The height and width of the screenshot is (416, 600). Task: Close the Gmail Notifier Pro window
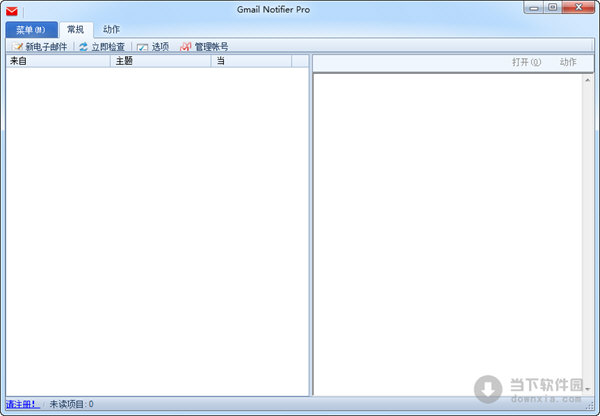579,7
